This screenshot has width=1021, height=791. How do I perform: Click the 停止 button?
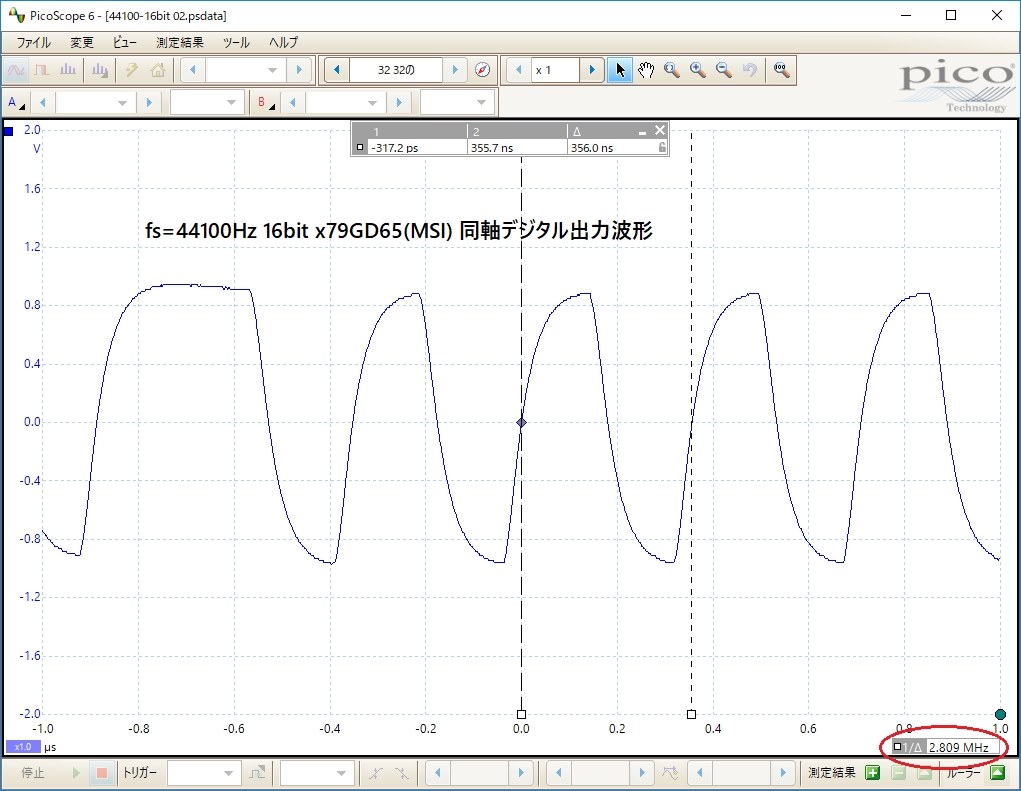pyautogui.click(x=33, y=773)
